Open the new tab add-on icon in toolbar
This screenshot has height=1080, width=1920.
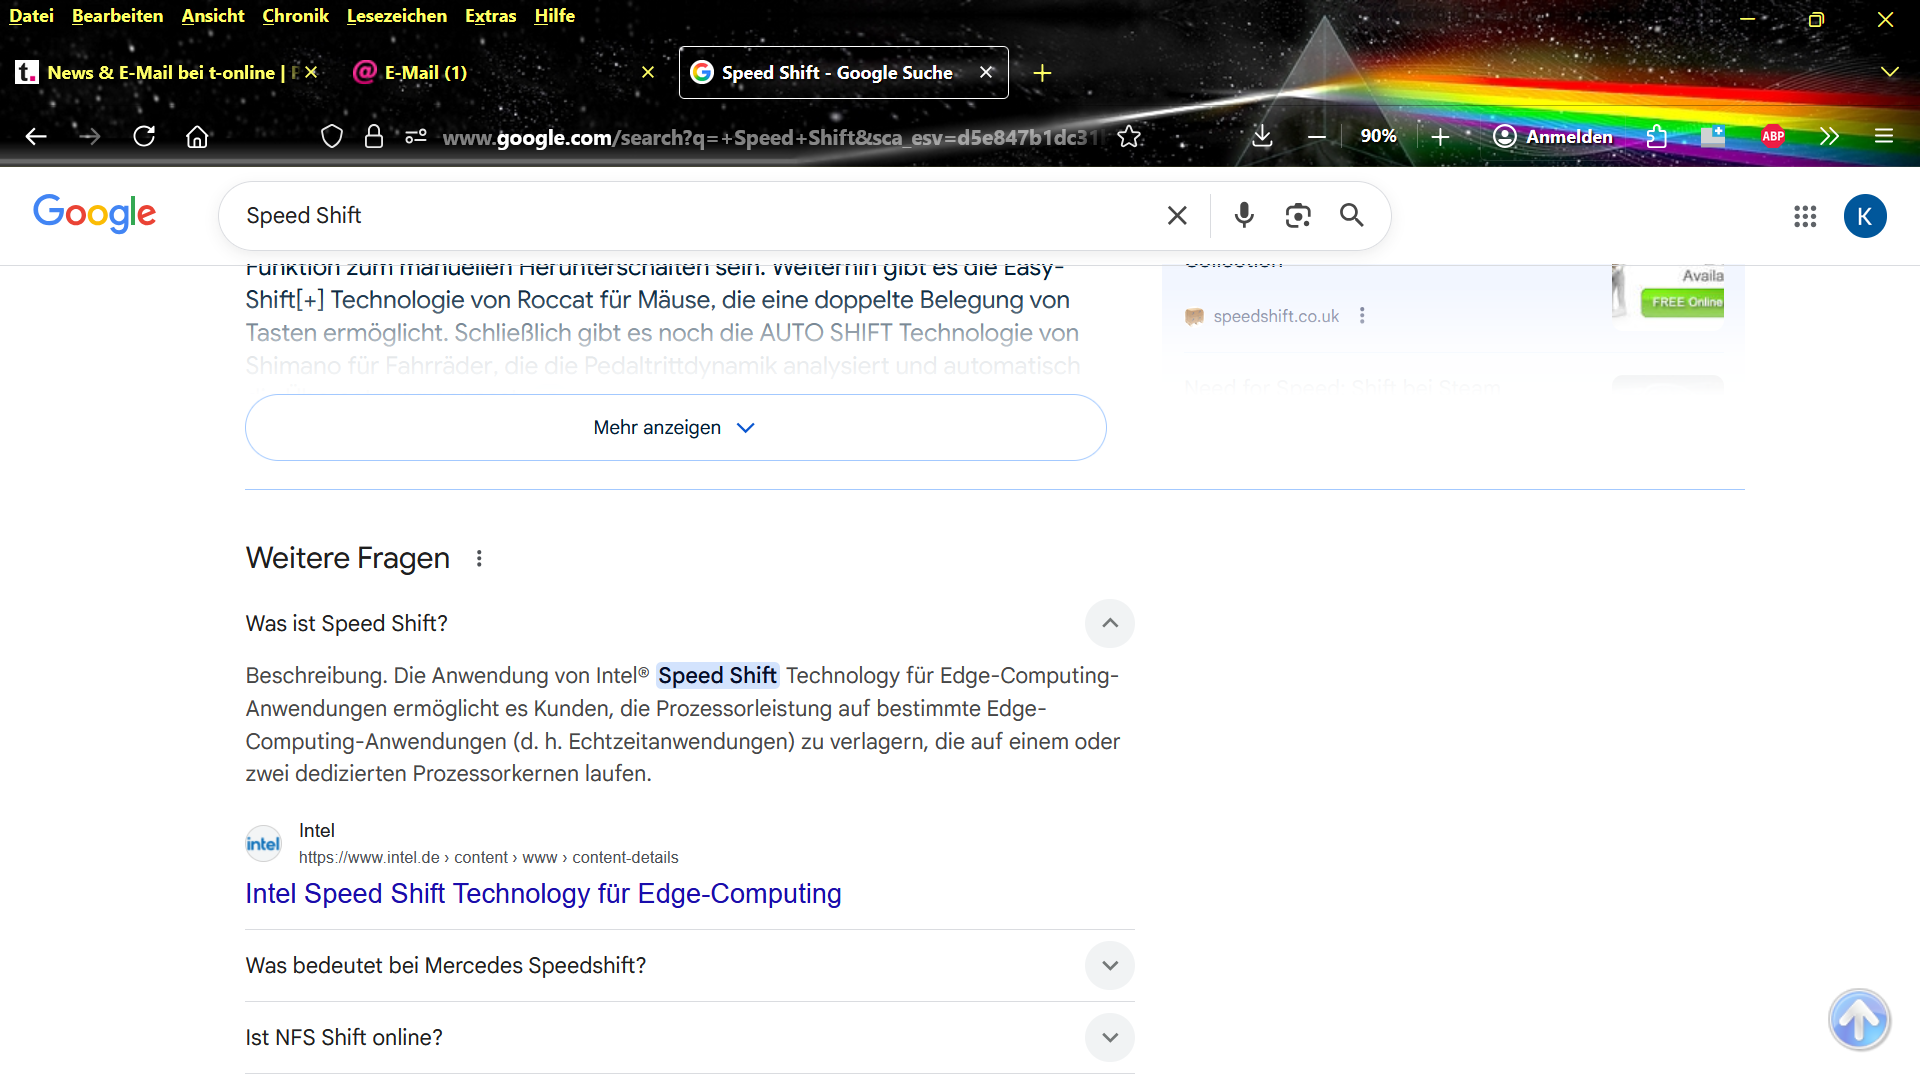pos(1713,137)
